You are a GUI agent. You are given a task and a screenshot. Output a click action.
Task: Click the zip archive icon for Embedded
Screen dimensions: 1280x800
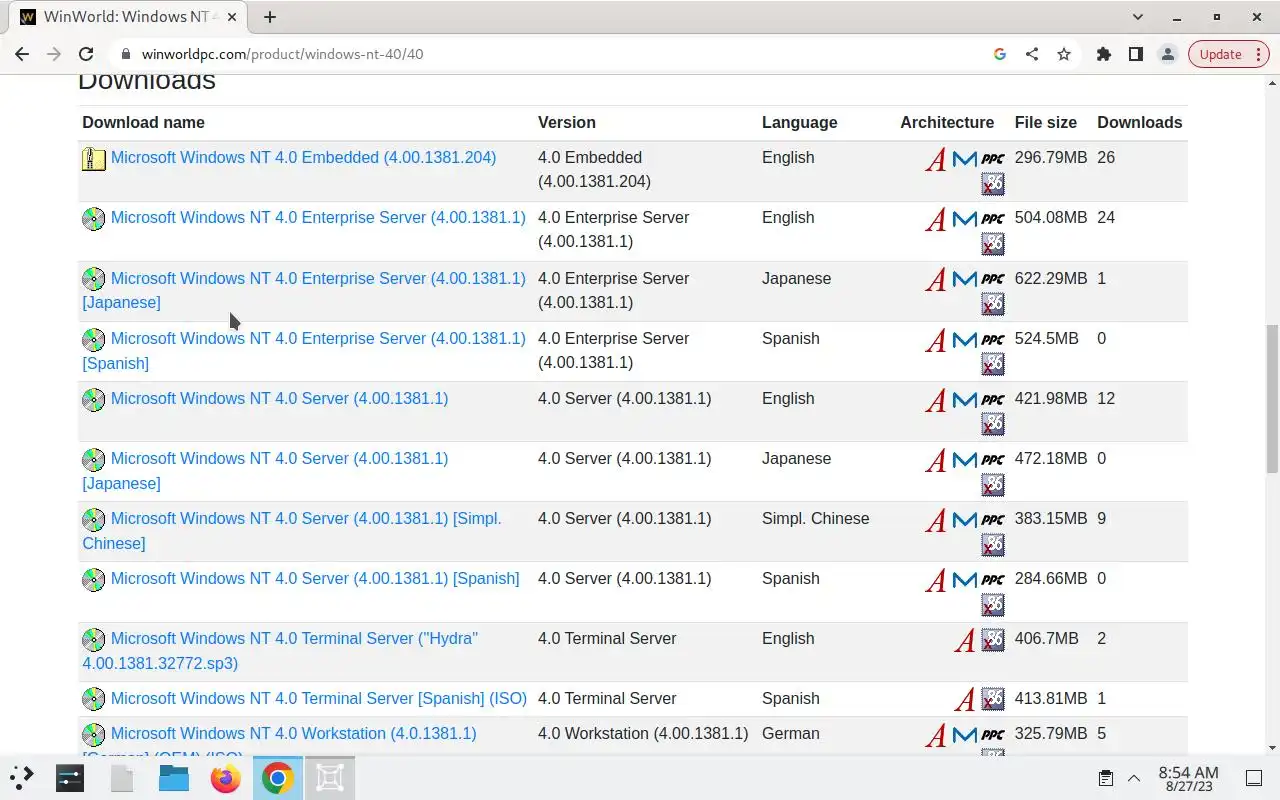[x=93, y=158]
